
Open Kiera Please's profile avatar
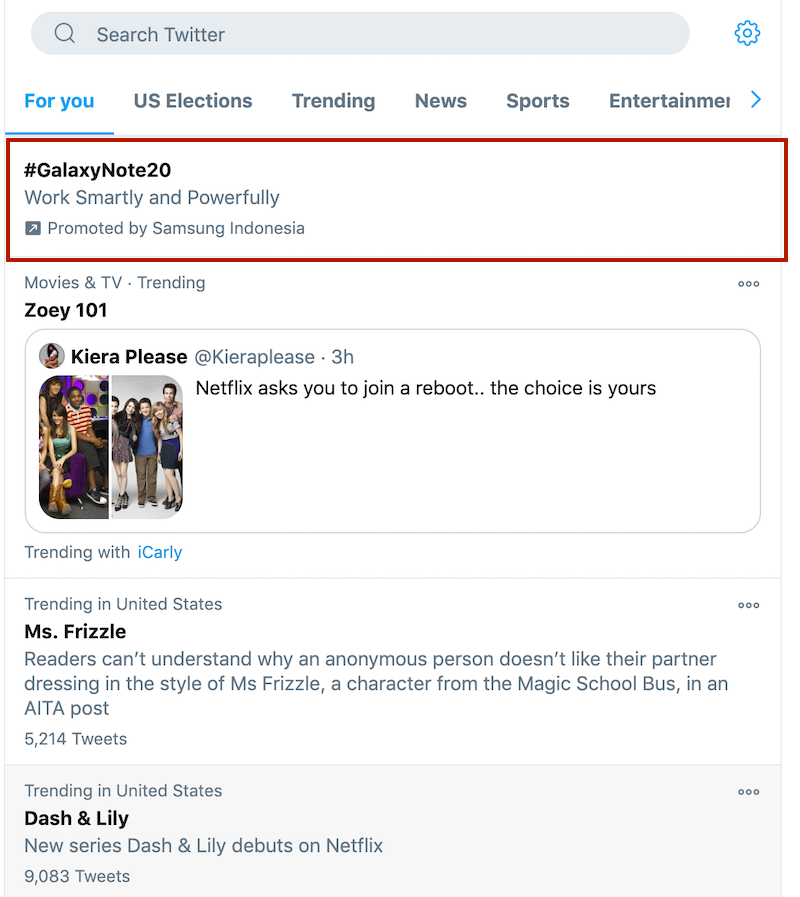pos(52,357)
